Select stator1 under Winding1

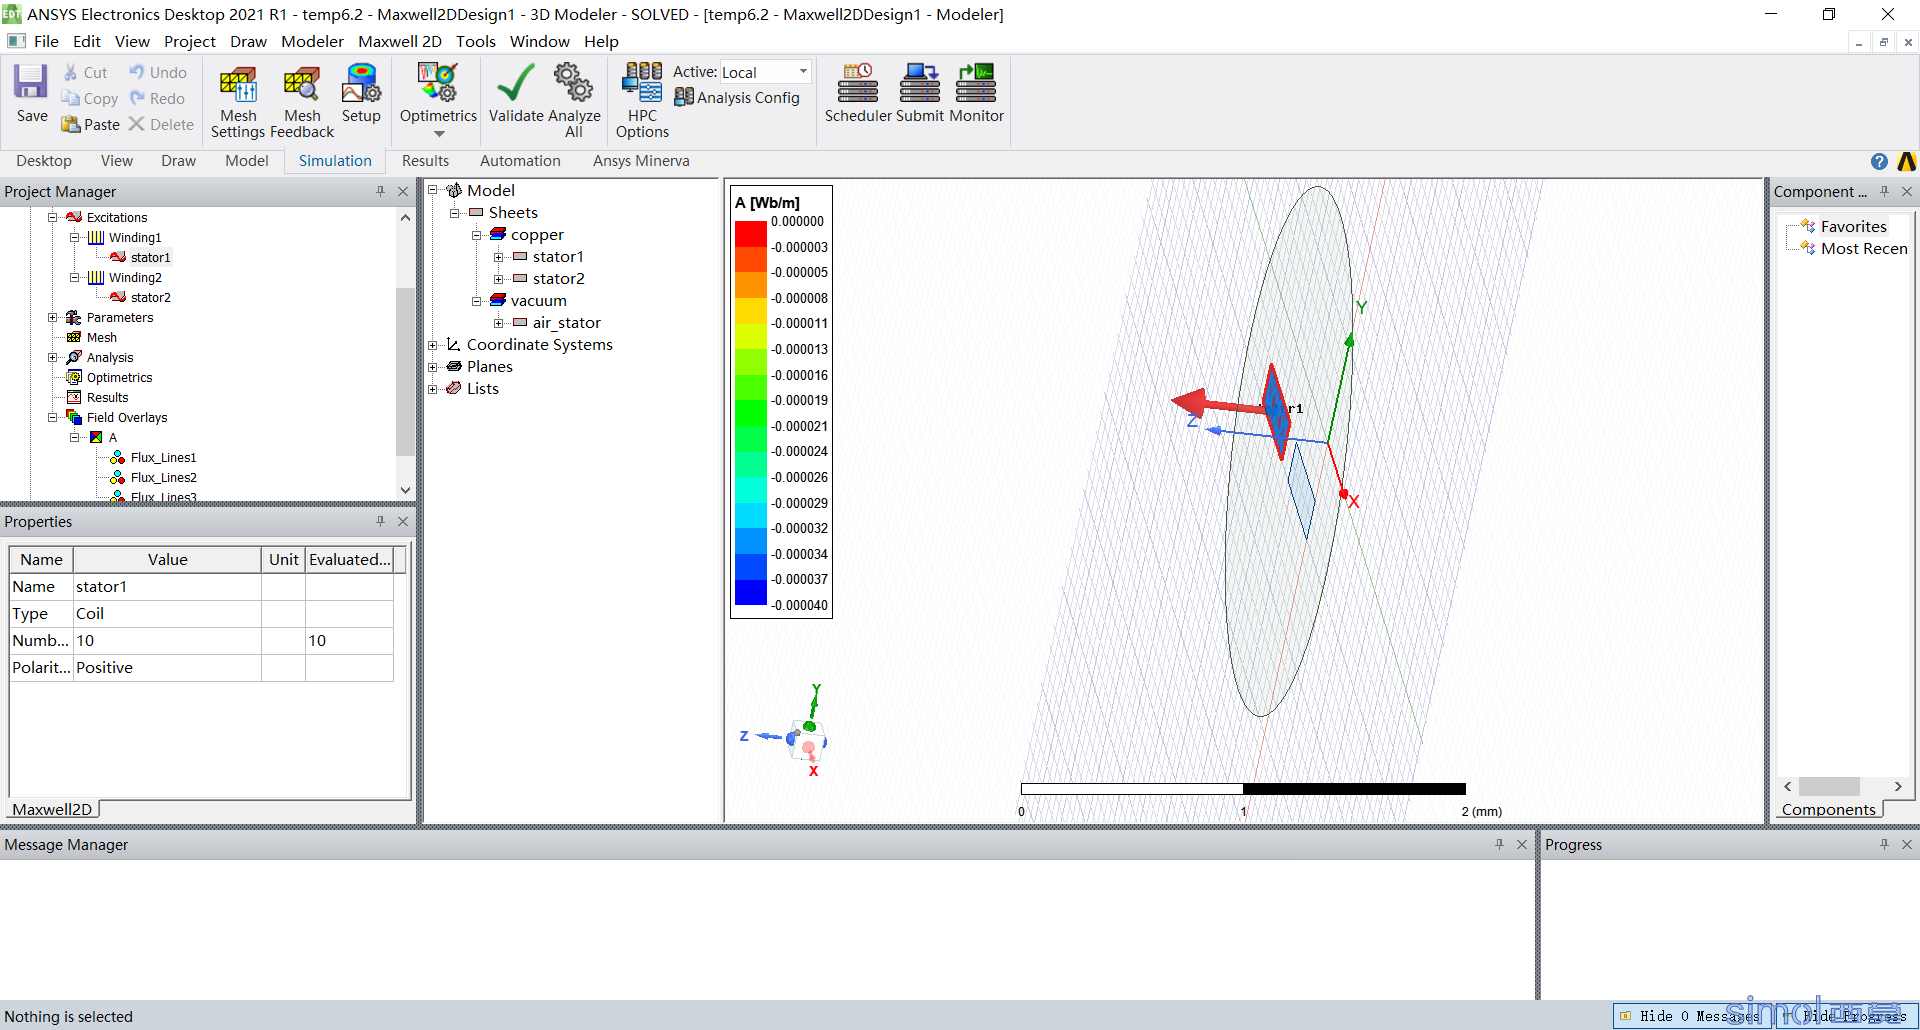150,257
